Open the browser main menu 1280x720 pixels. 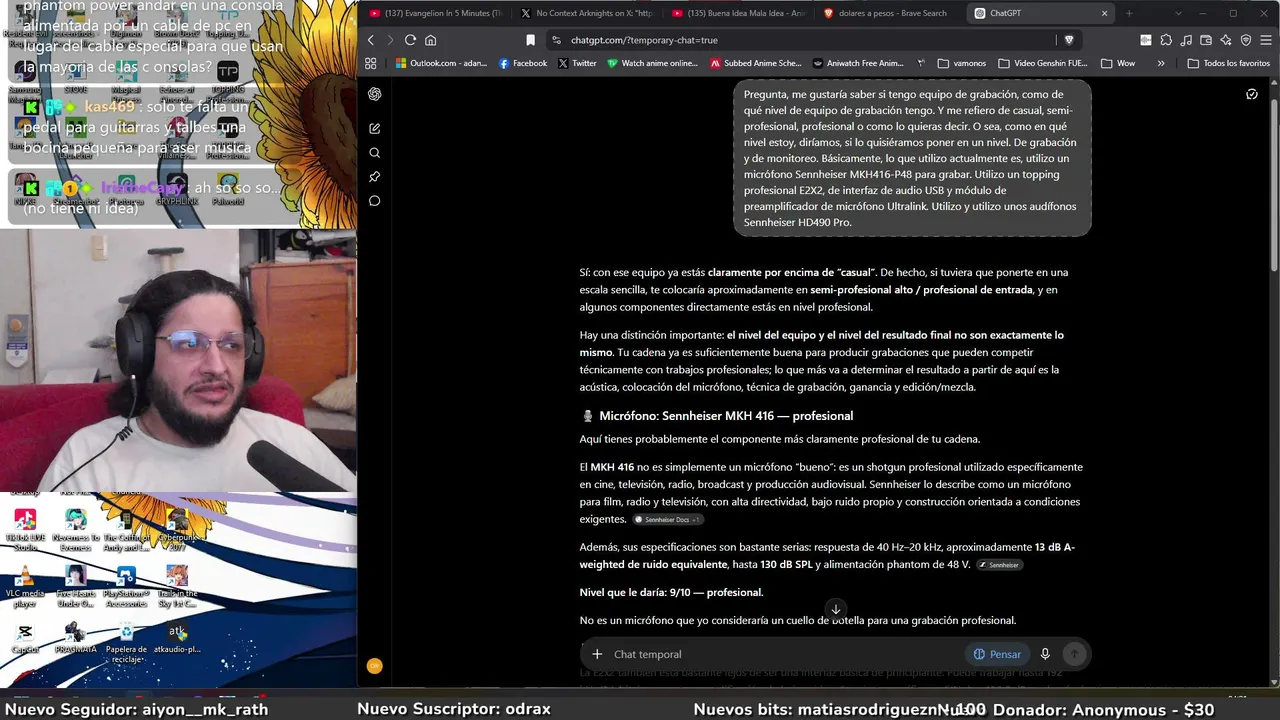coord(1266,40)
